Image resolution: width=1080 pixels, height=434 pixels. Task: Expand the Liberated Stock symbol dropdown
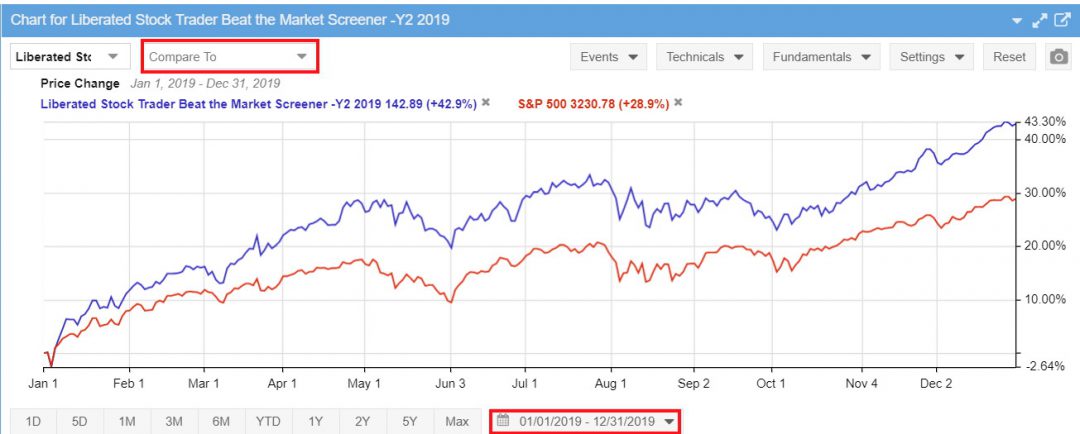point(69,57)
